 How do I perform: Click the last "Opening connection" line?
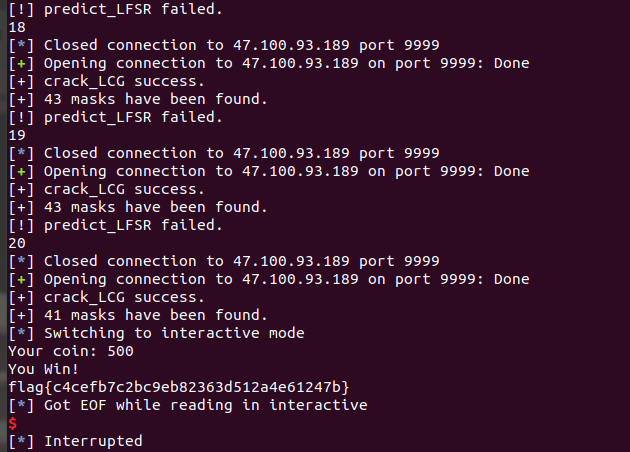(x=268, y=279)
